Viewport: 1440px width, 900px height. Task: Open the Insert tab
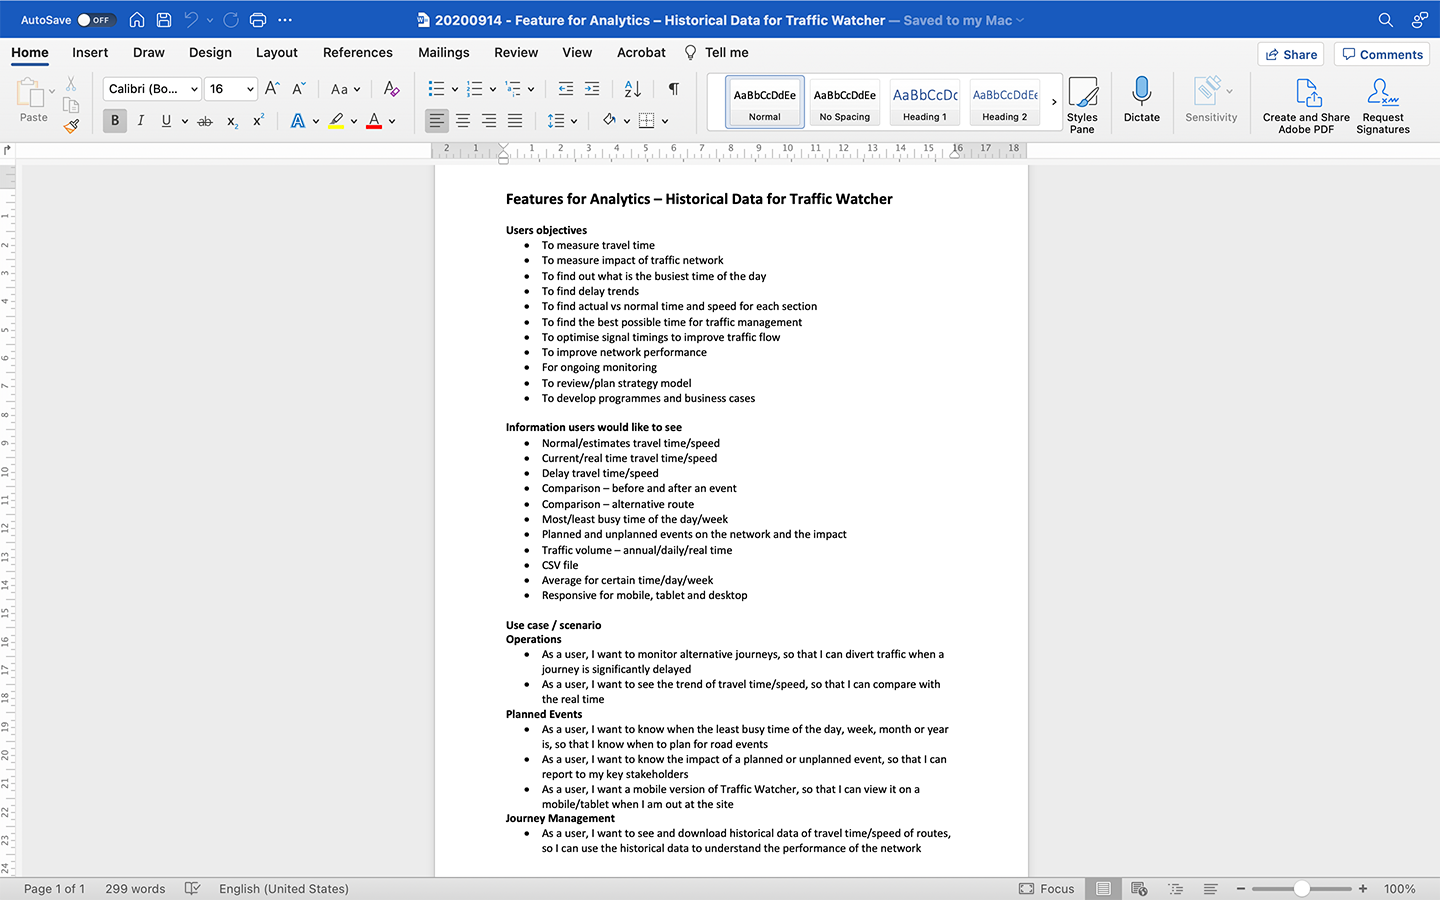tap(90, 52)
